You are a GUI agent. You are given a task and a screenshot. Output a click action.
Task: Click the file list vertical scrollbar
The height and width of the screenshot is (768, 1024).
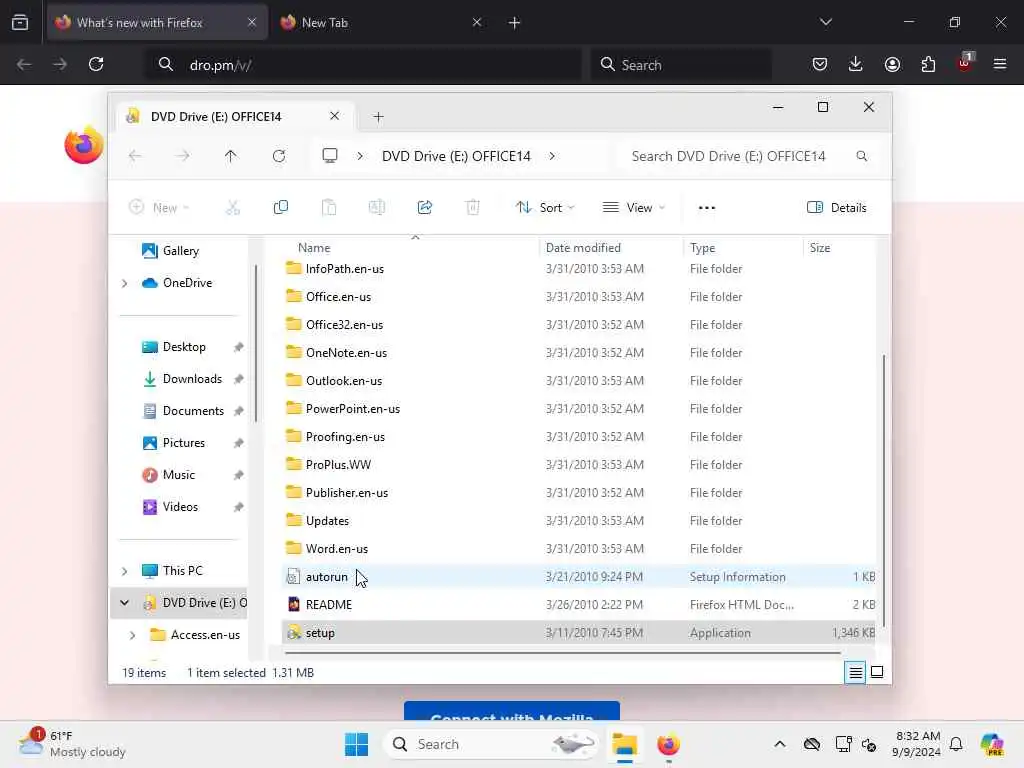click(x=884, y=490)
